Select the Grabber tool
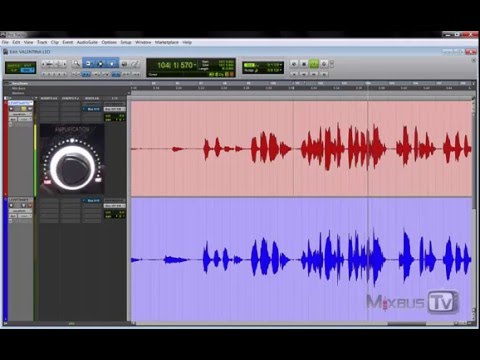480x360 pixels. (x=112, y=63)
